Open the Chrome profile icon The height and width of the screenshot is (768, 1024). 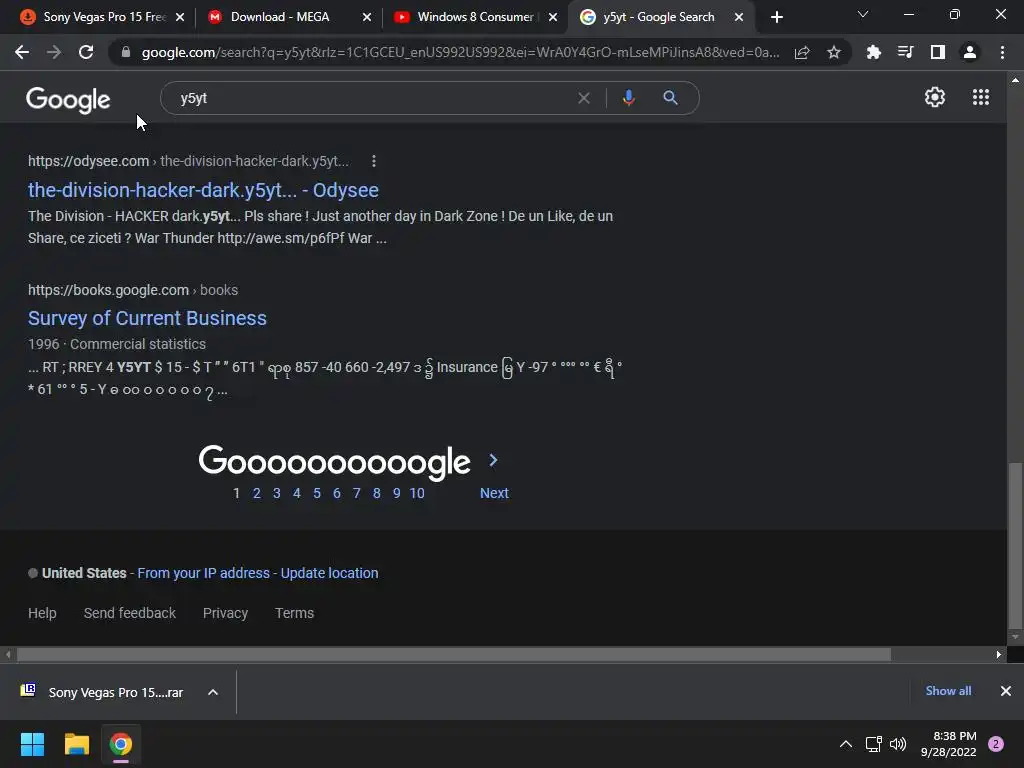970,52
